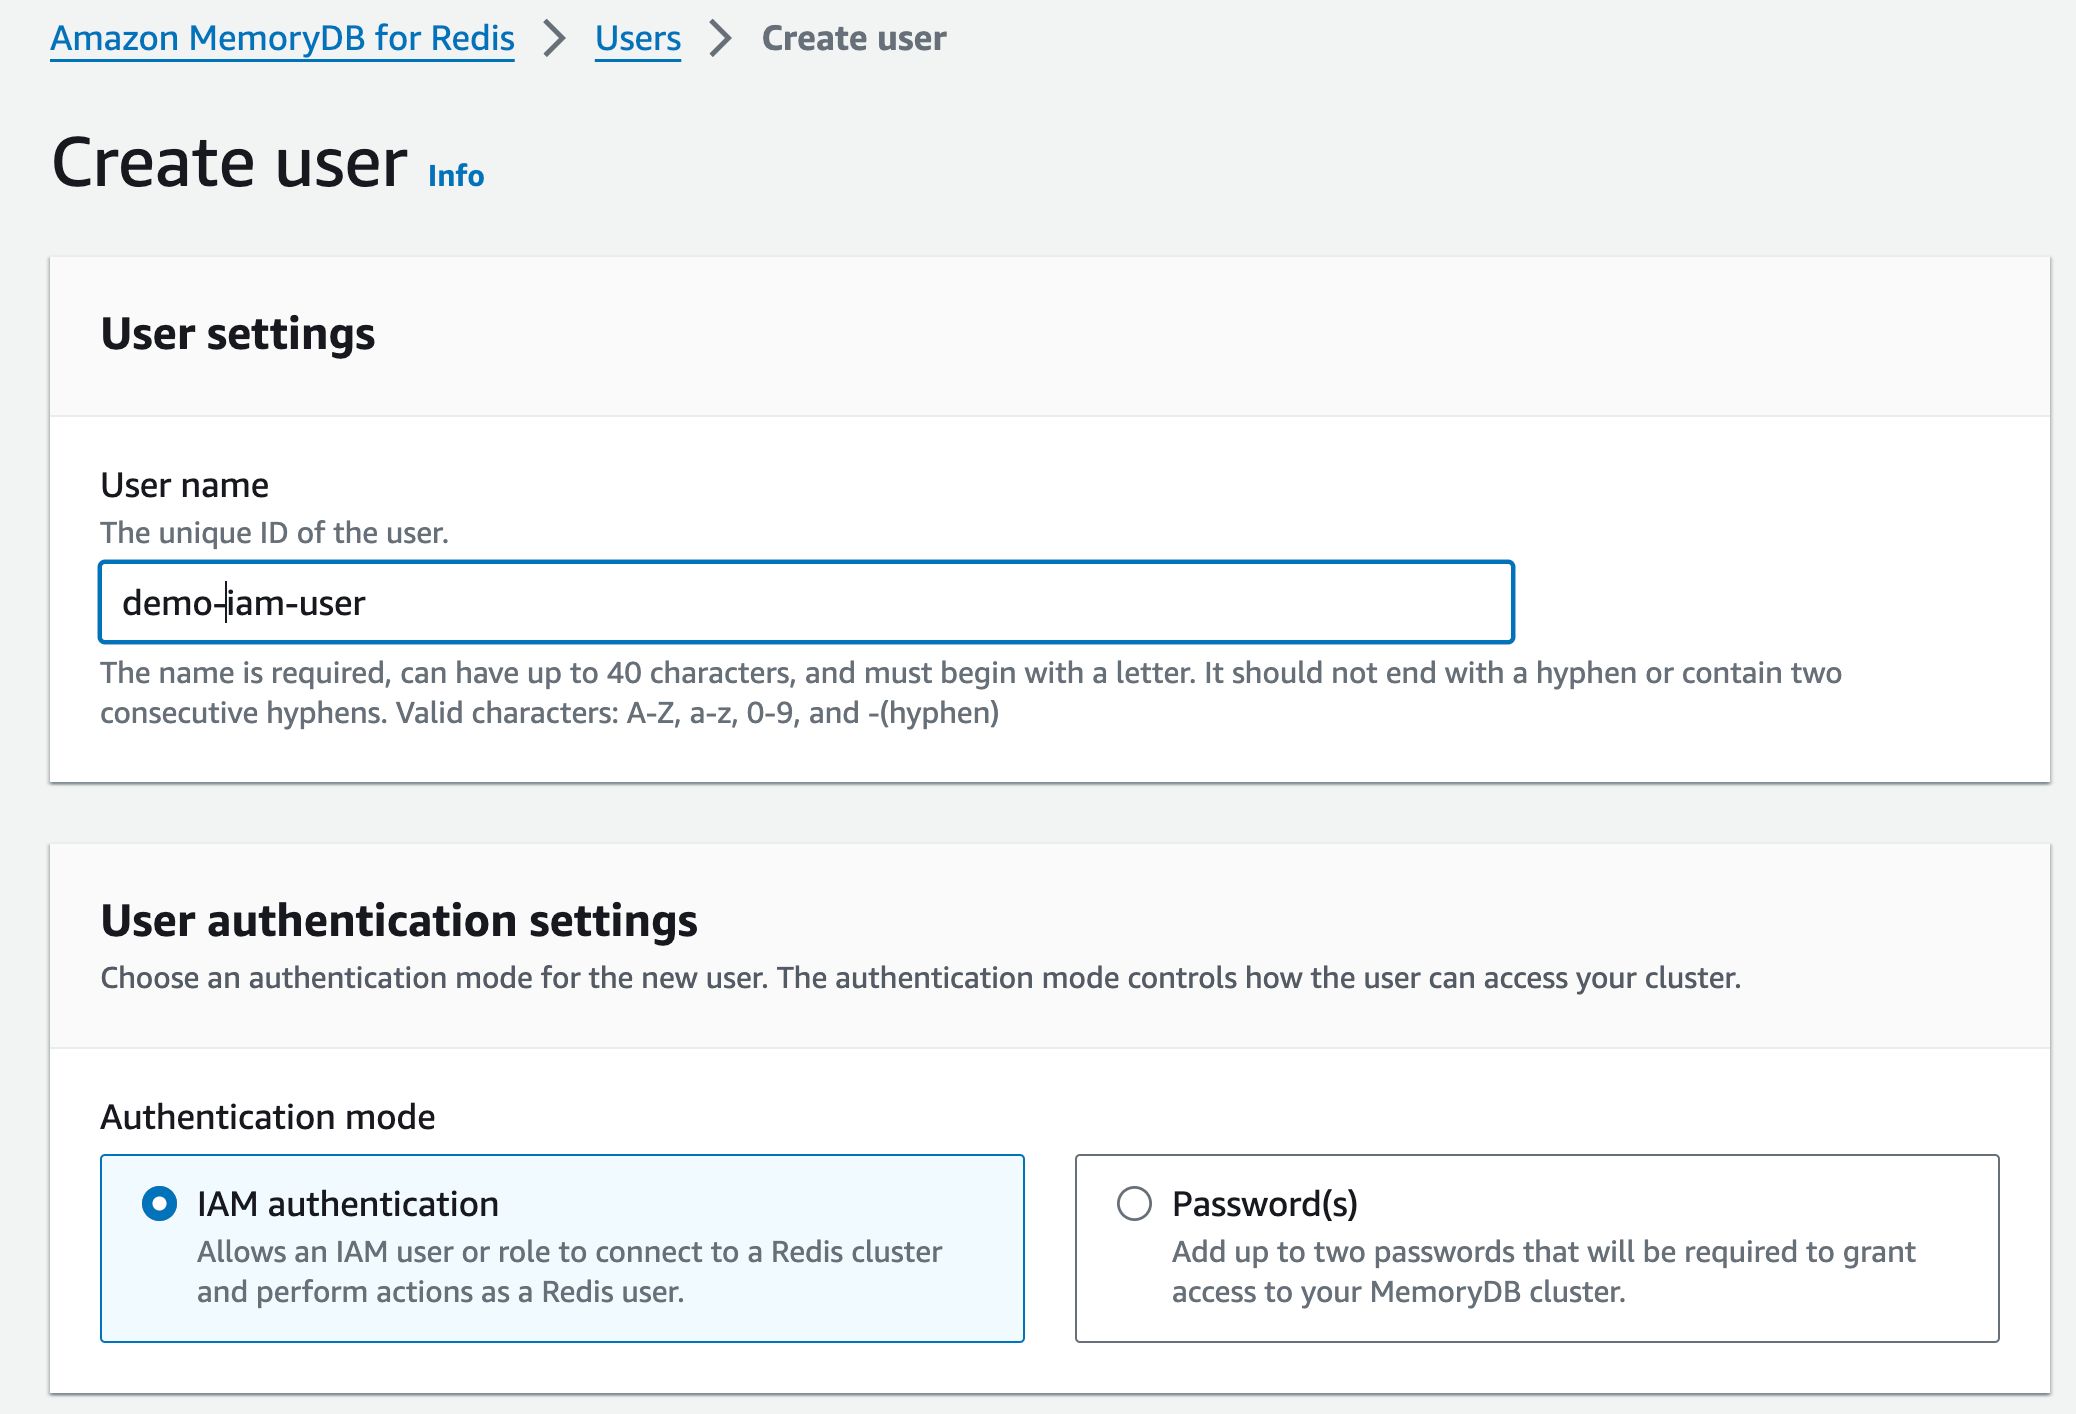Click the 'Authentication mode' label
This screenshot has width=2076, height=1414.
tap(268, 1116)
